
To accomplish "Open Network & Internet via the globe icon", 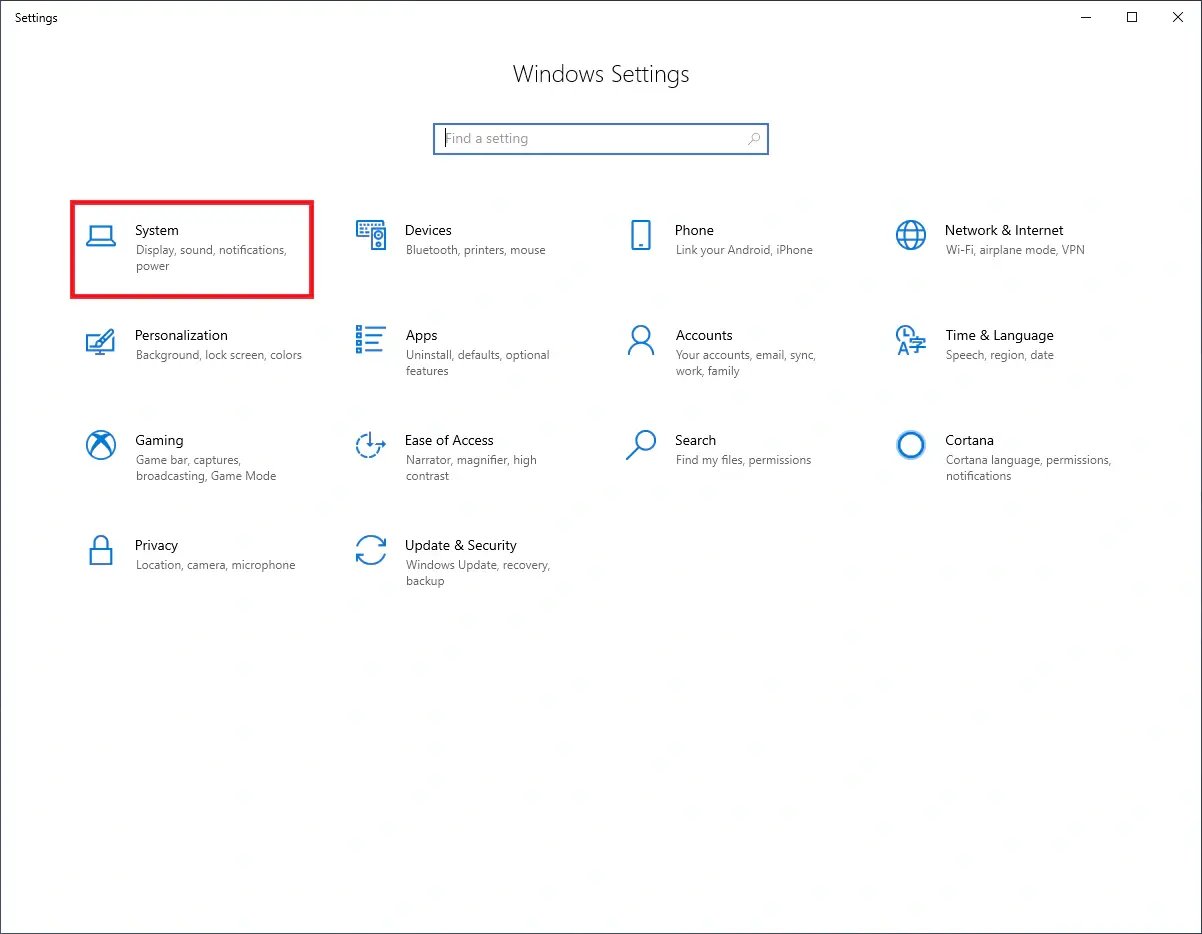I will [x=910, y=235].
